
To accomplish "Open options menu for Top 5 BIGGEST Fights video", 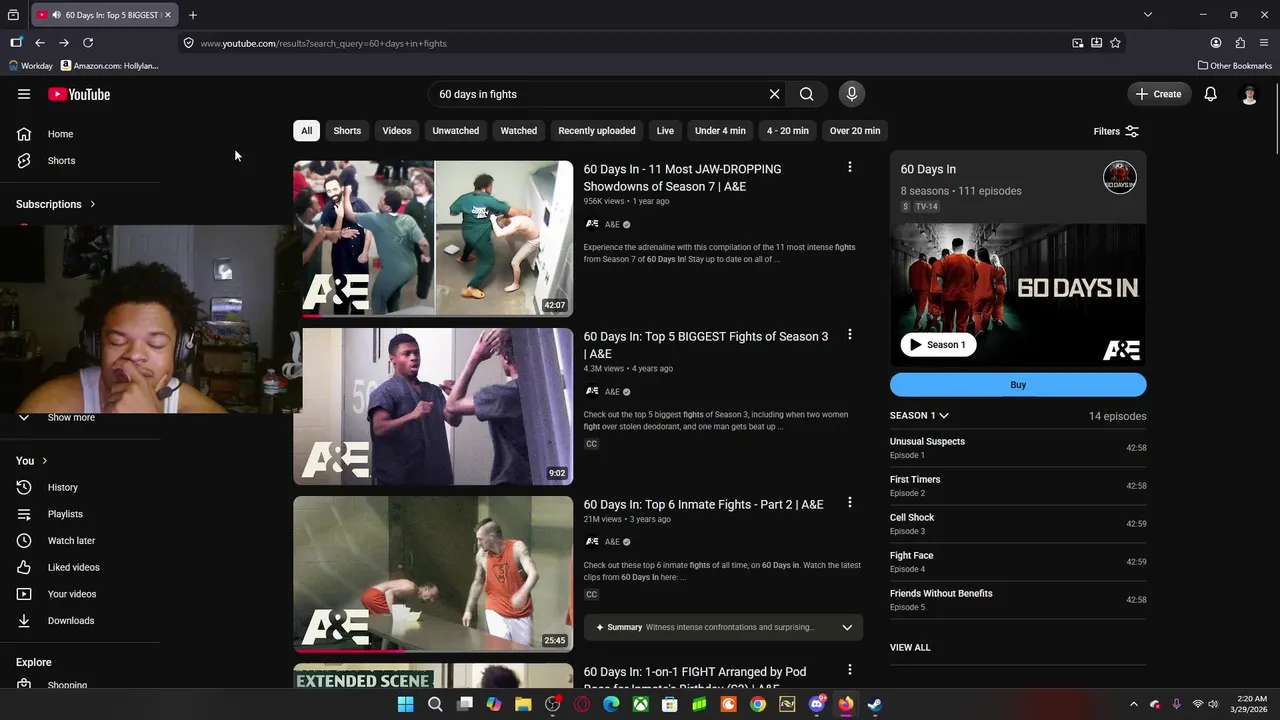I will coord(850,335).
